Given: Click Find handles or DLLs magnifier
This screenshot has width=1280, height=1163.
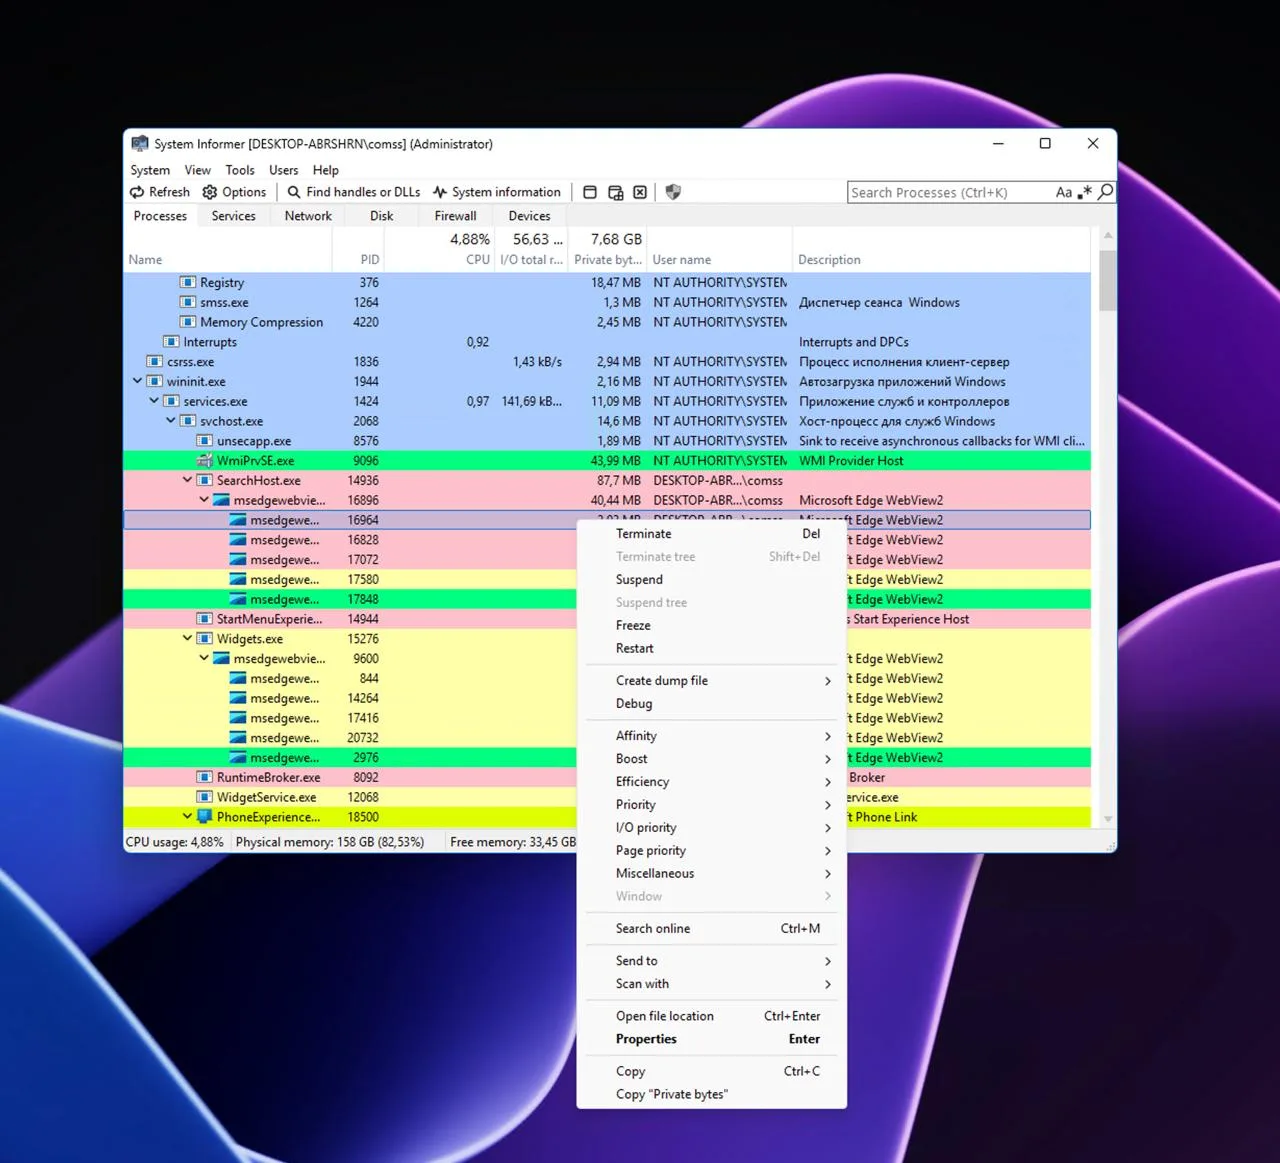Looking at the screenshot, I should 294,192.
